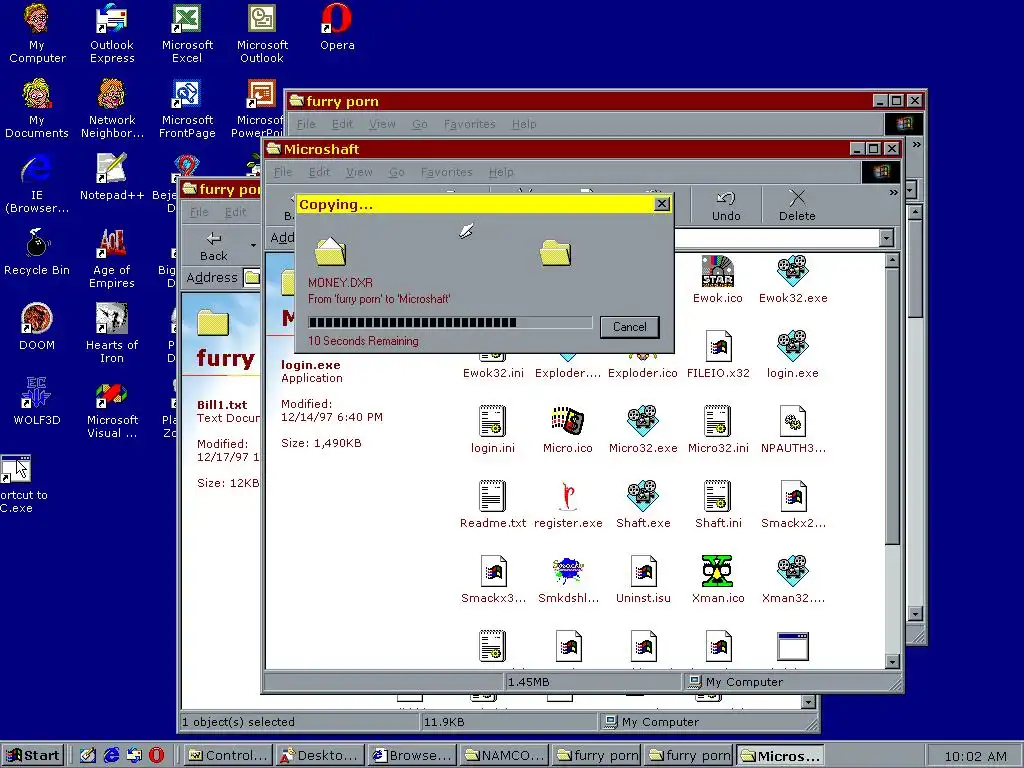This screenshot has width=1024, height=768.
Task: Select Smkdshl file icon
Action: 568,580
